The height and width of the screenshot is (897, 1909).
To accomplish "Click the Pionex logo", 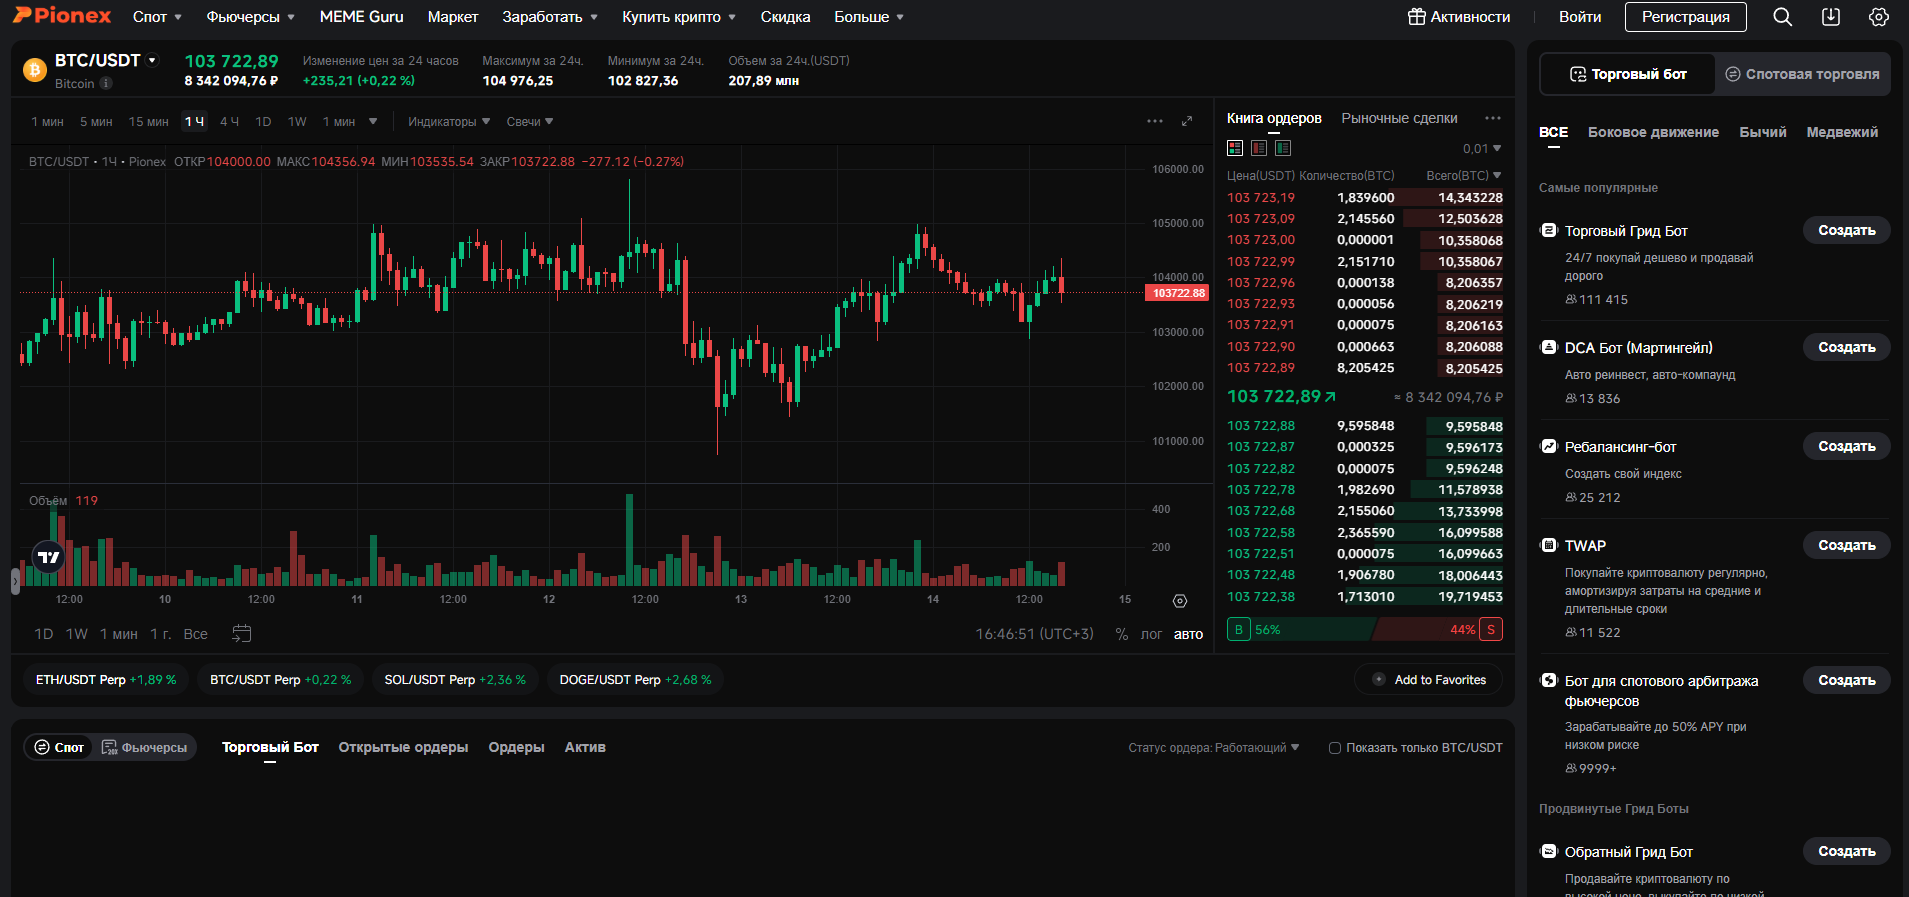I will click(62, 16).
